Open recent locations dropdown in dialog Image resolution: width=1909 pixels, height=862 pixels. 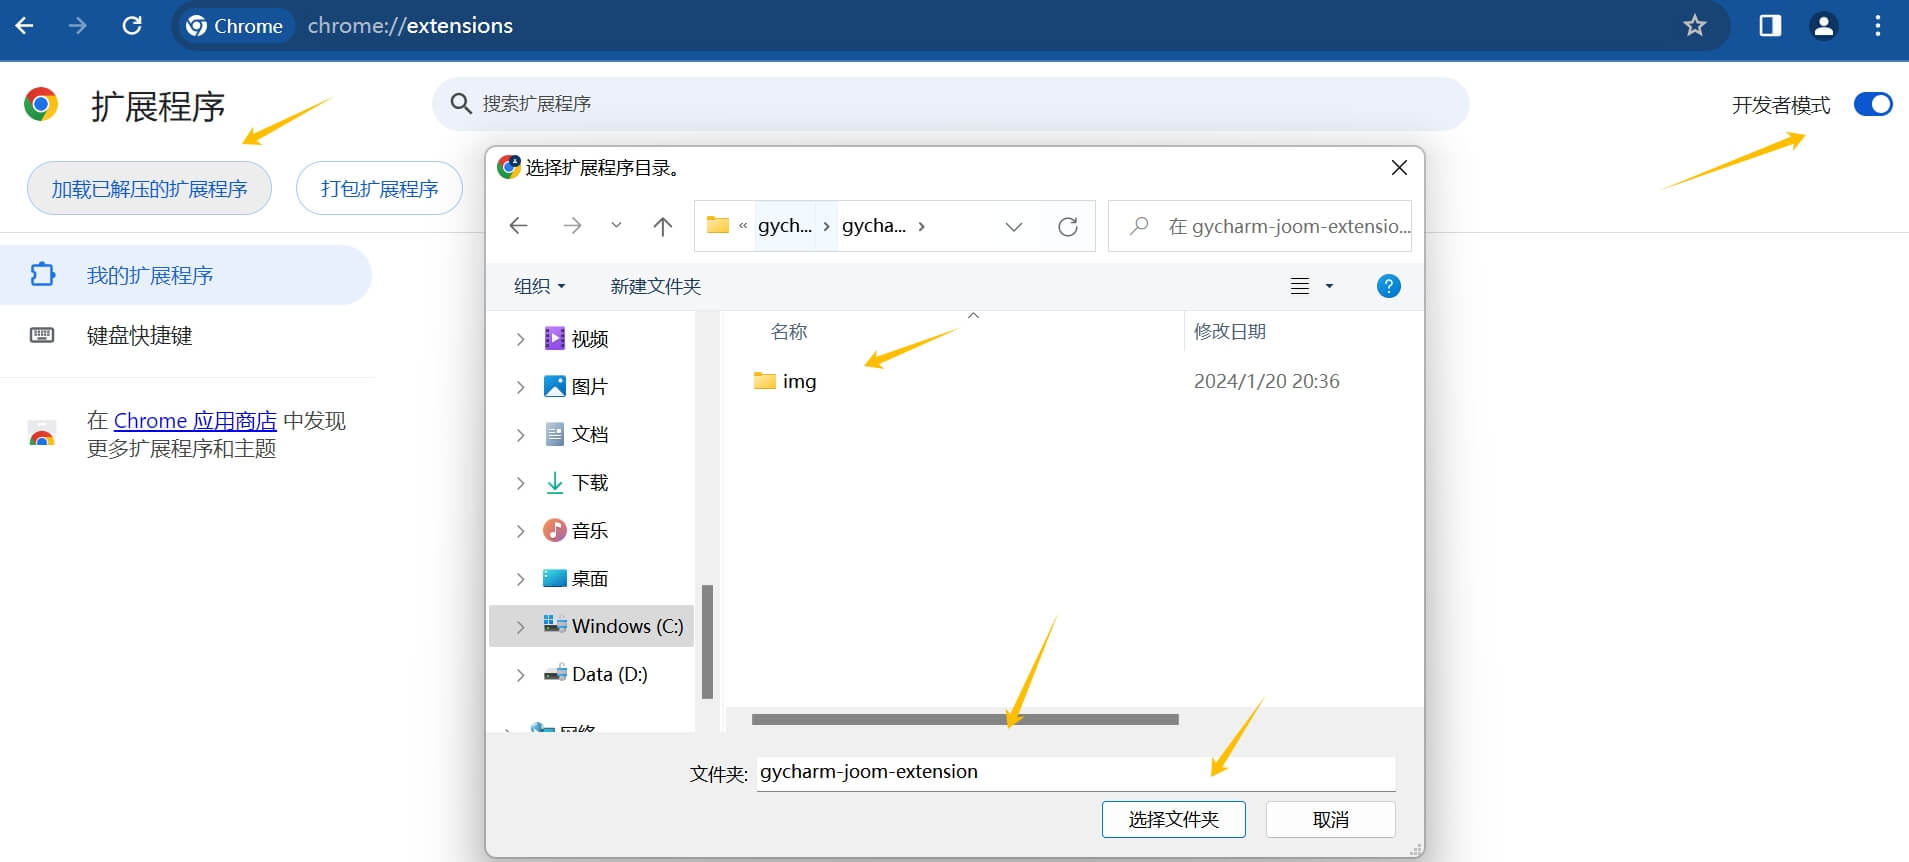point(616,226)
